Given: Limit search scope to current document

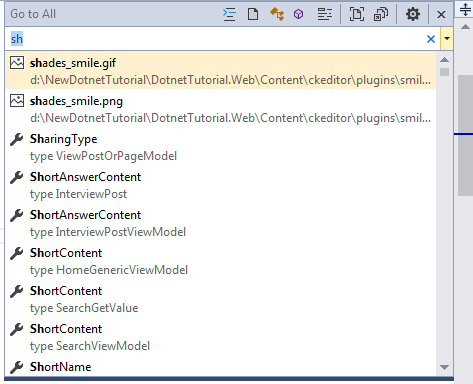Looking at the screenshot, I should (356, 14).
